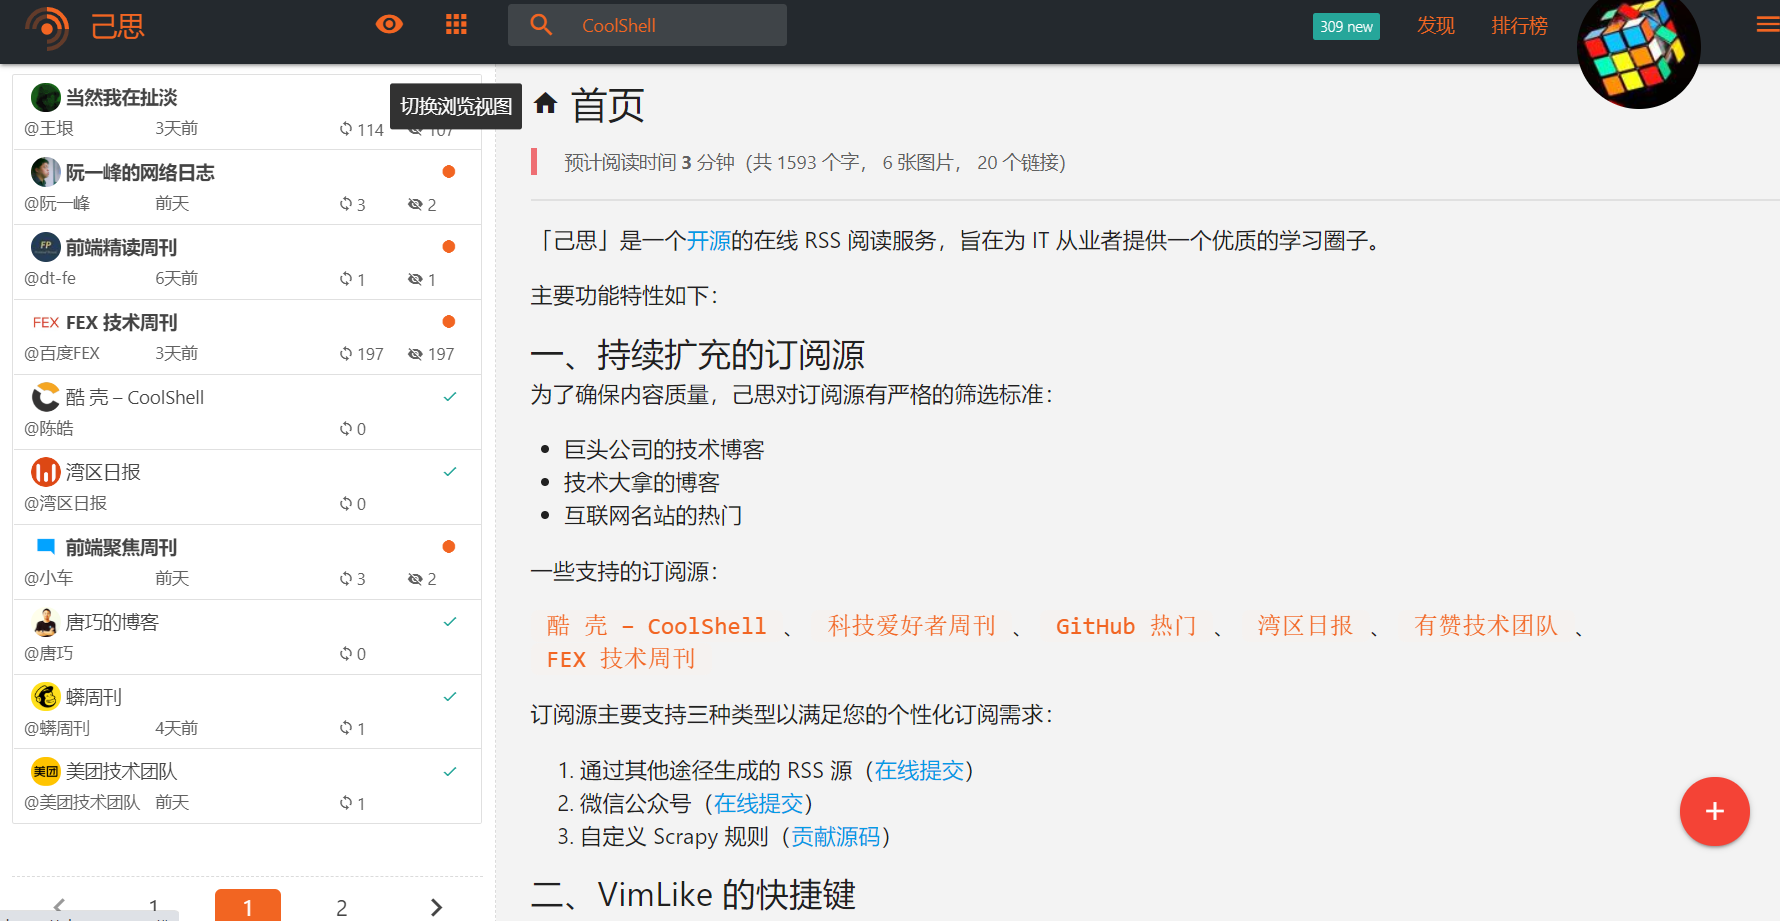Click the 前端聚焦周刊 blue icon

(x=45, y=546)
